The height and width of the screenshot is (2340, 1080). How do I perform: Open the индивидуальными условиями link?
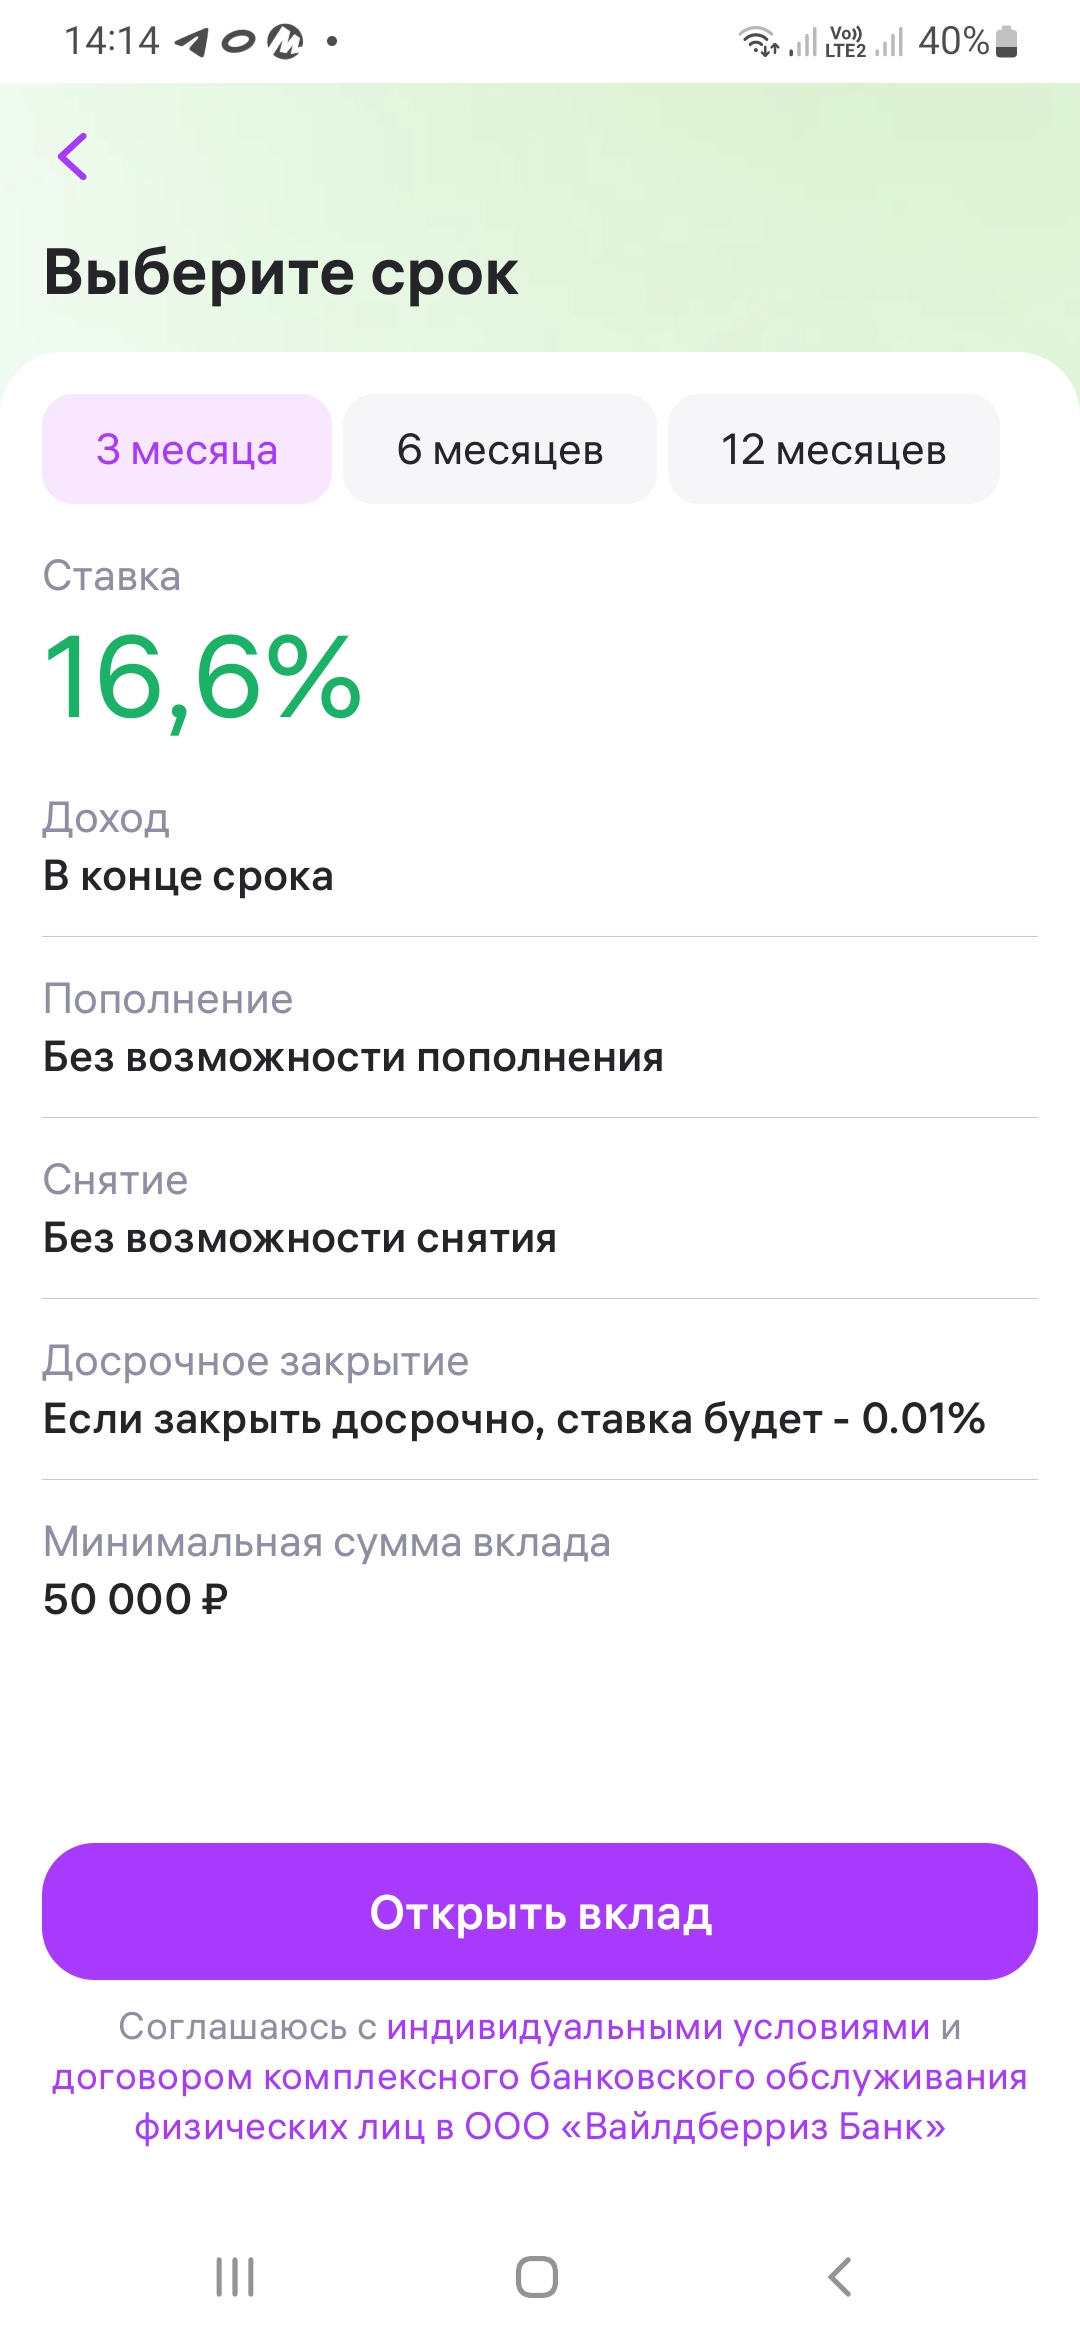(658, 2027)
